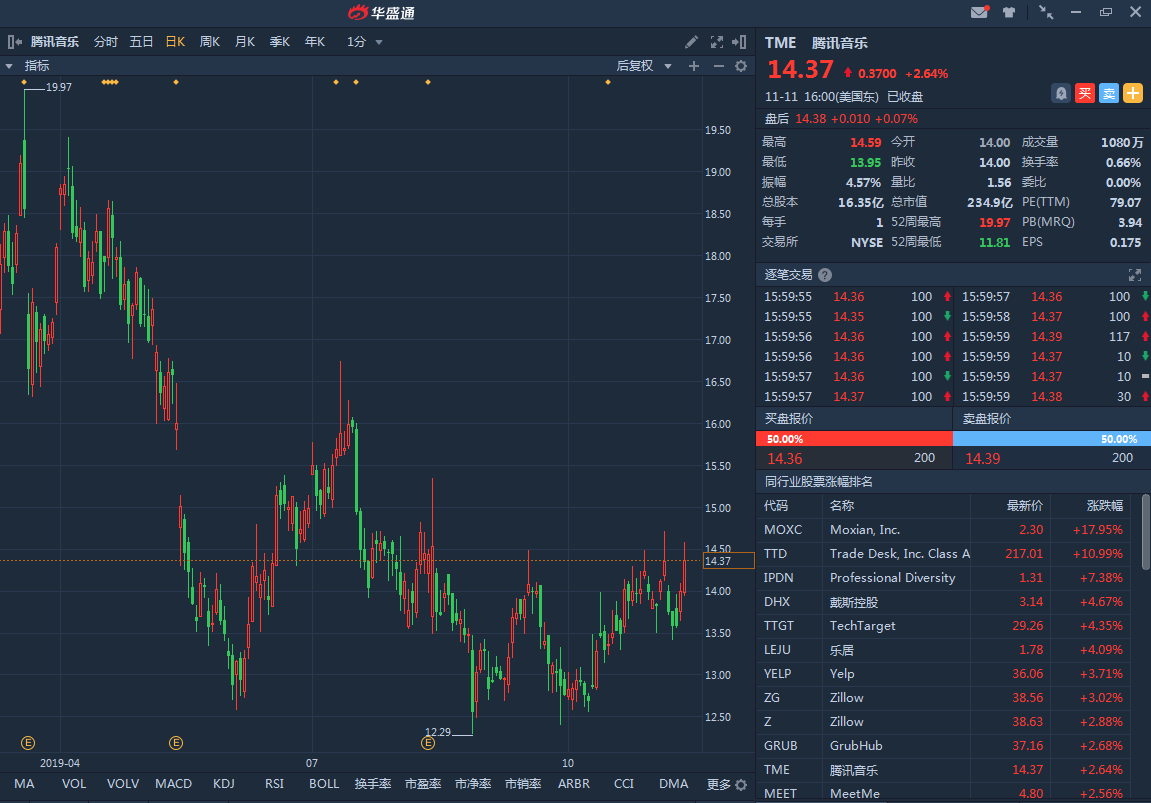Expand the trade ticks panel
Image resolution: width=1151 pixels, height=803 pixels.
tap(1135, 274)
